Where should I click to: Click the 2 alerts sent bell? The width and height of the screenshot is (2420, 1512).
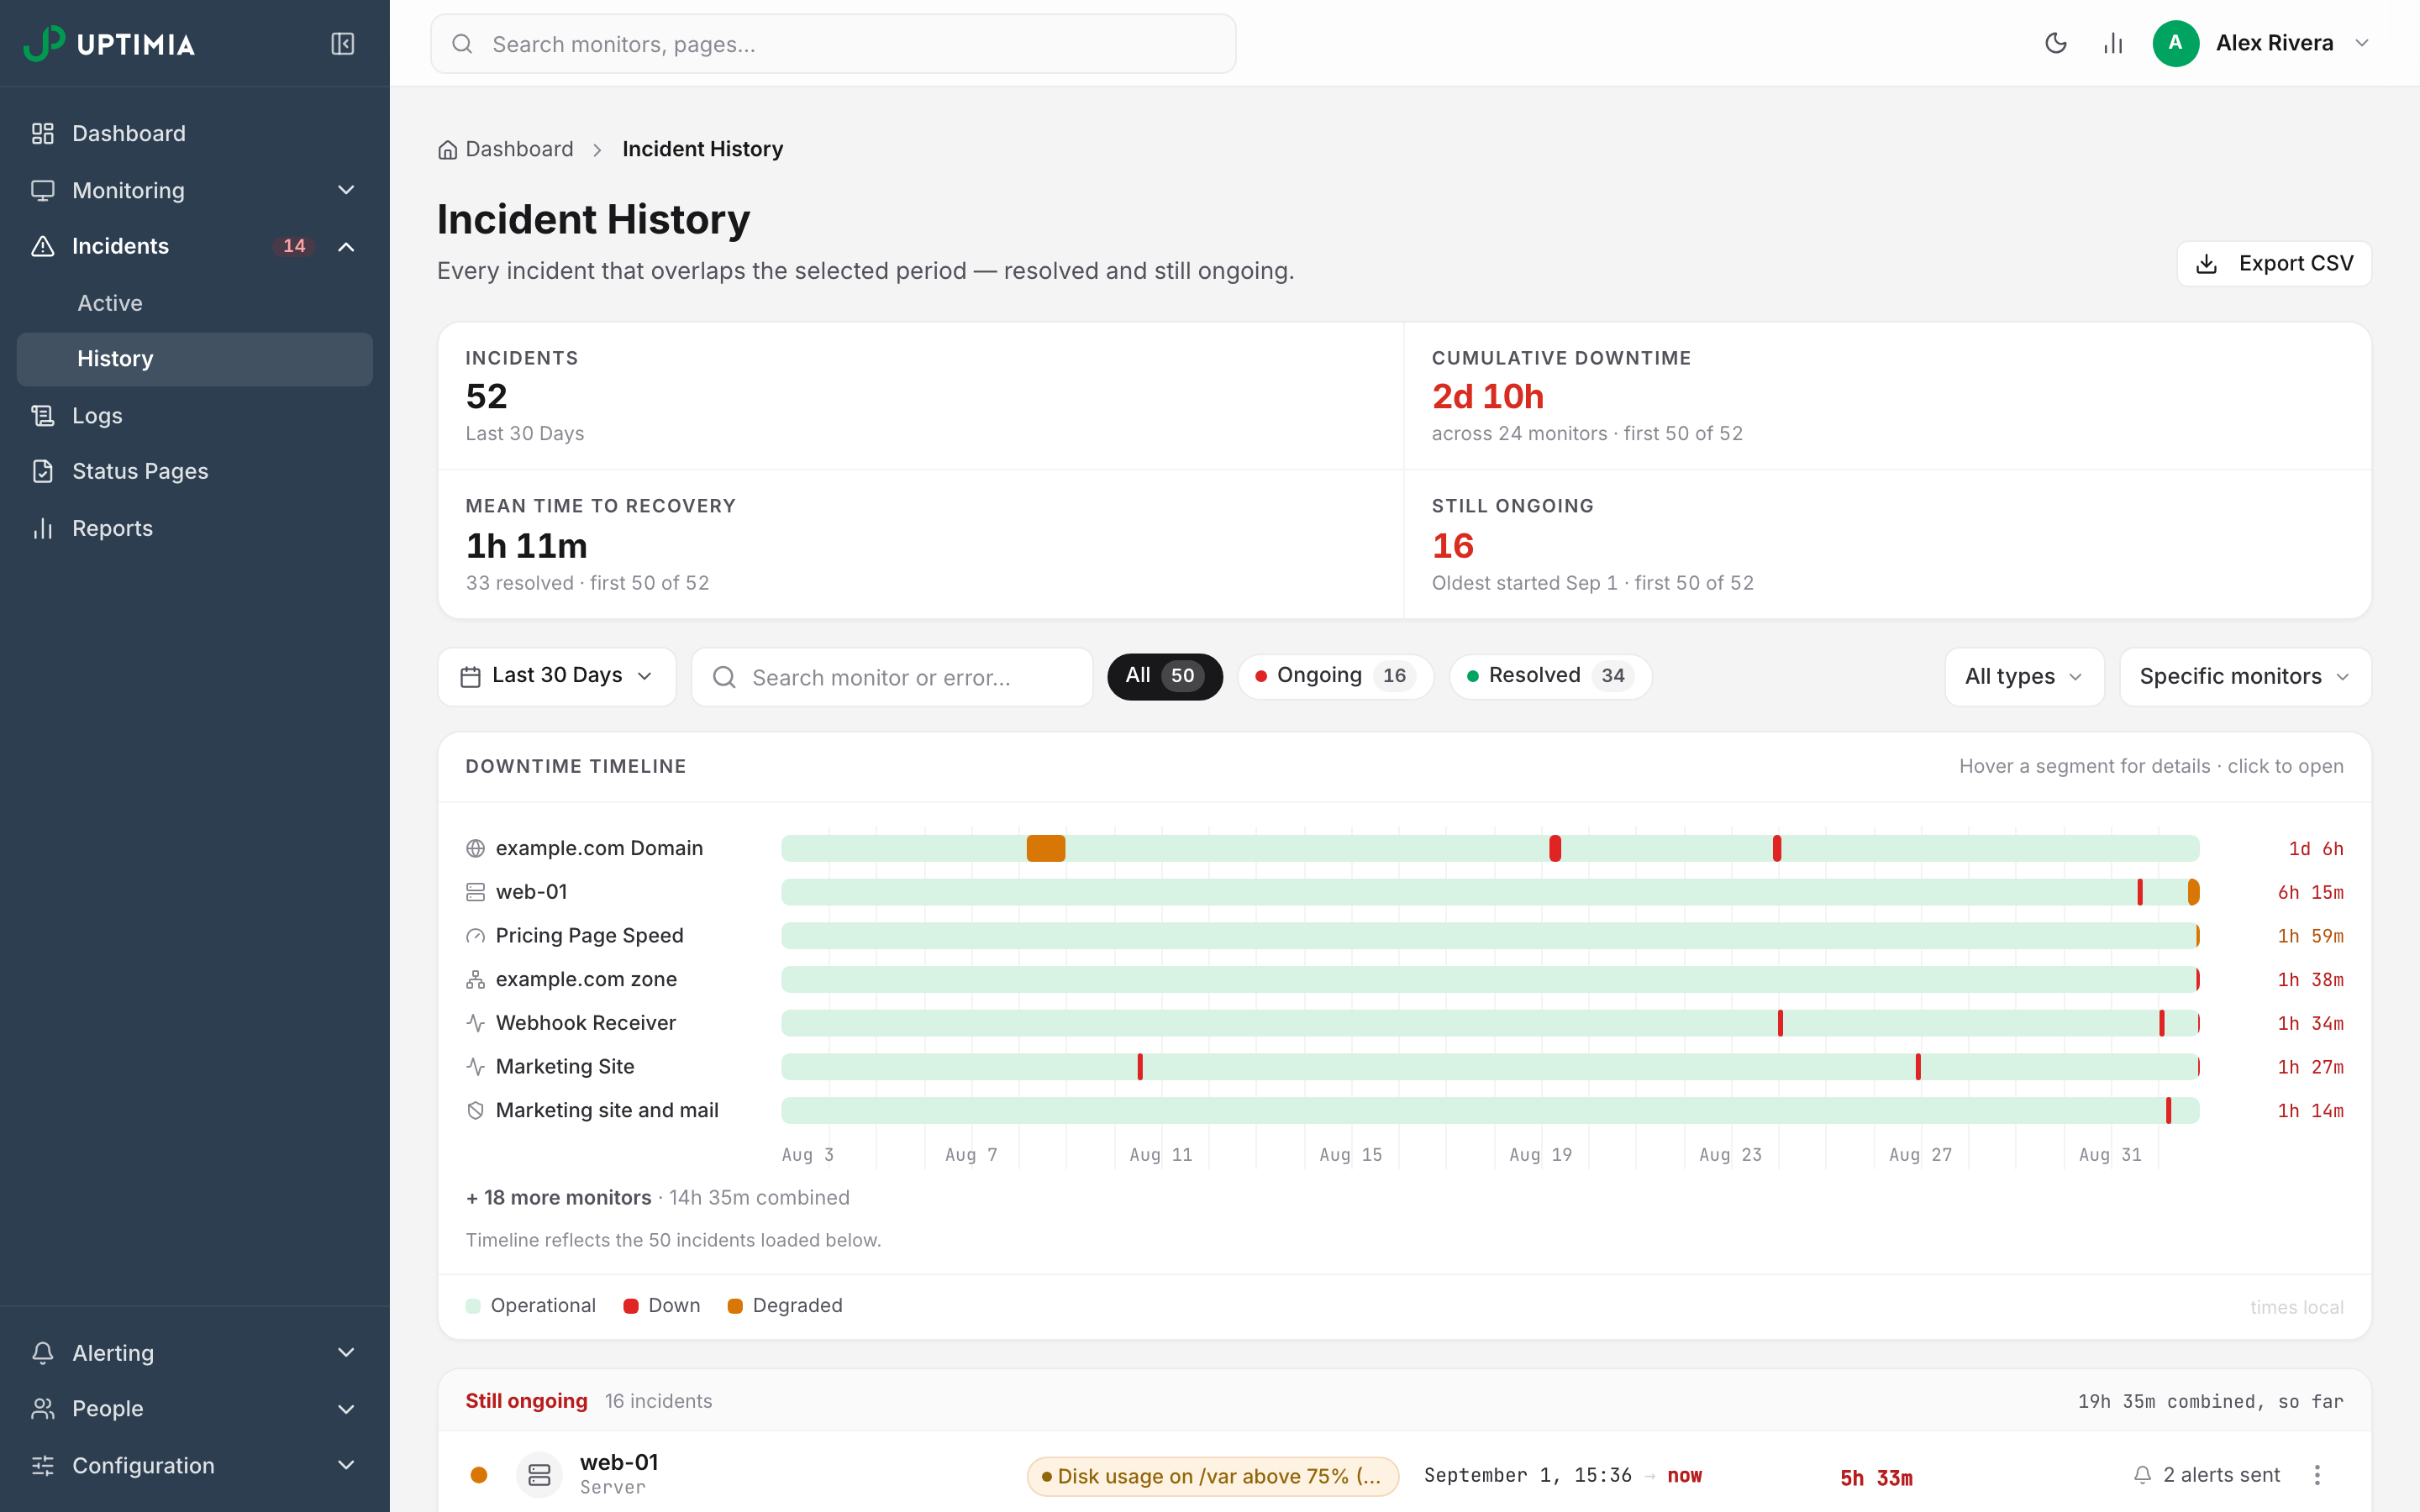coord(2142,1475)
